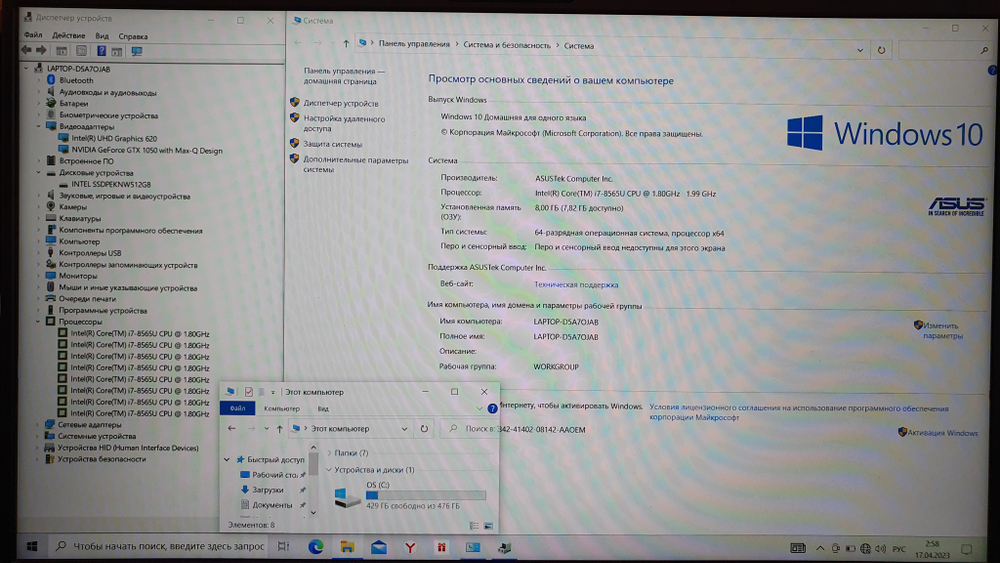
Task: Open Explorer address bar dropdown
Action: tap(404, 429)
